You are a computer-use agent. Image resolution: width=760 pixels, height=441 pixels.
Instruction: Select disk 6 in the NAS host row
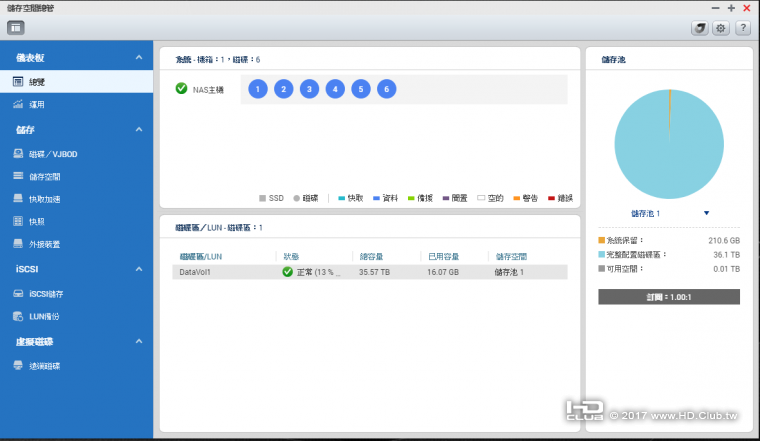pos(387,89)
